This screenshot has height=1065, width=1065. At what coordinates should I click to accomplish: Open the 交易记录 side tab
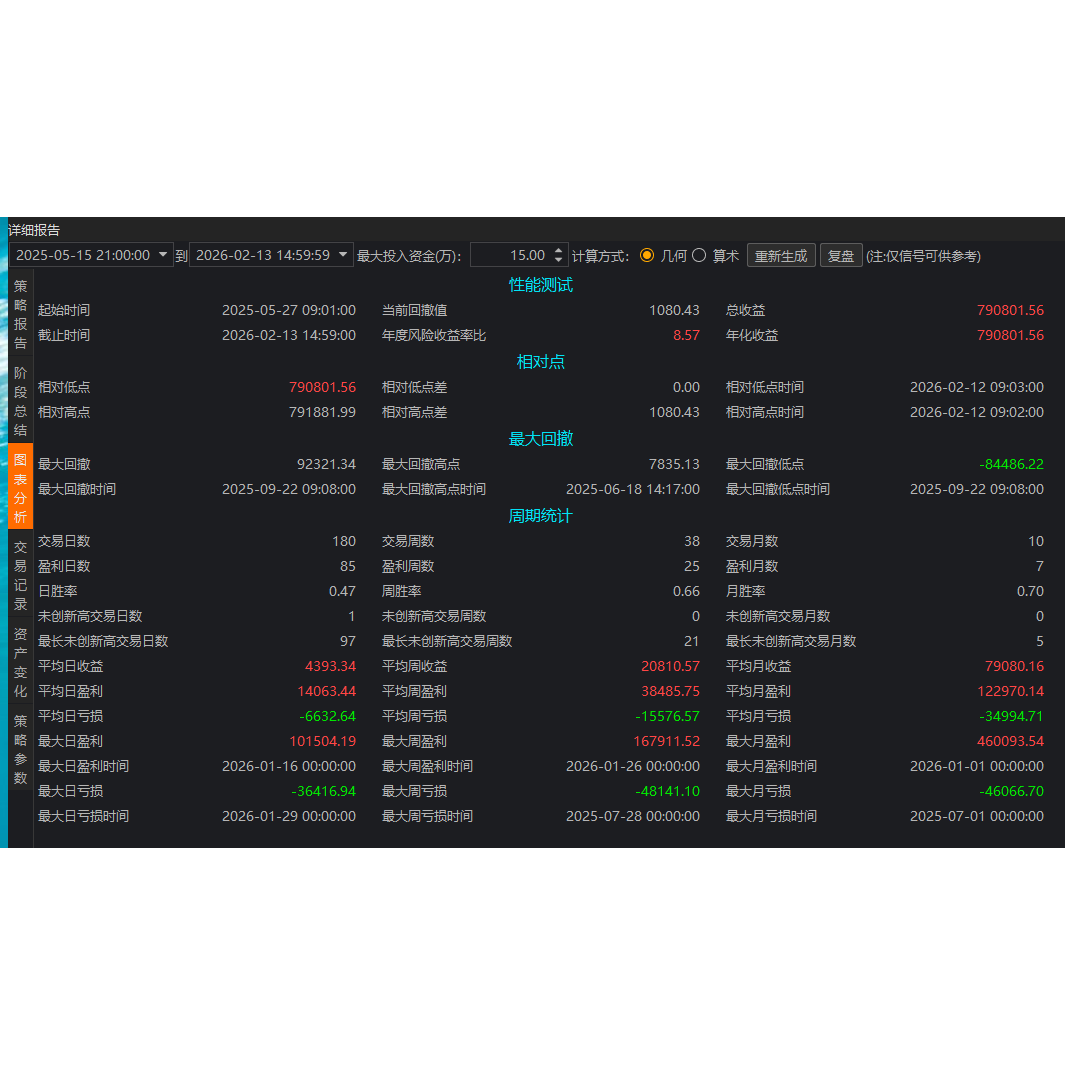pos(20,575)
